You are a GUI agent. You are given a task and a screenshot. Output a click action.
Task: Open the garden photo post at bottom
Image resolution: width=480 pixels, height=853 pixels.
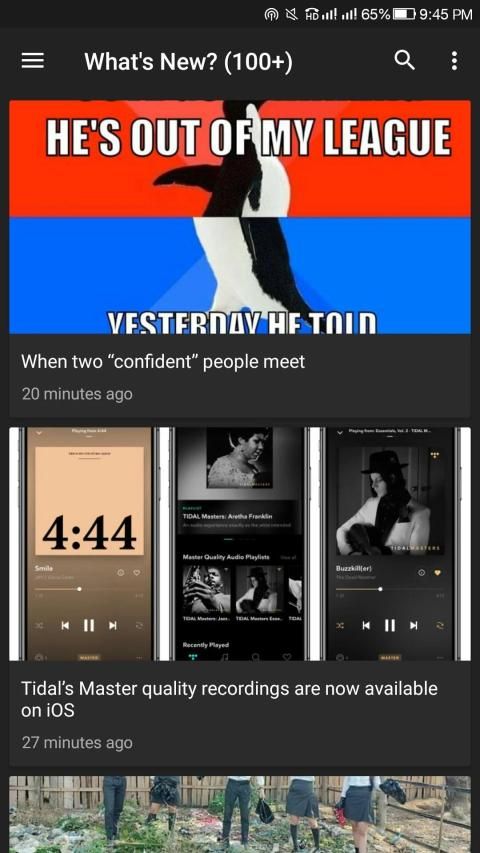click(240, 814)
